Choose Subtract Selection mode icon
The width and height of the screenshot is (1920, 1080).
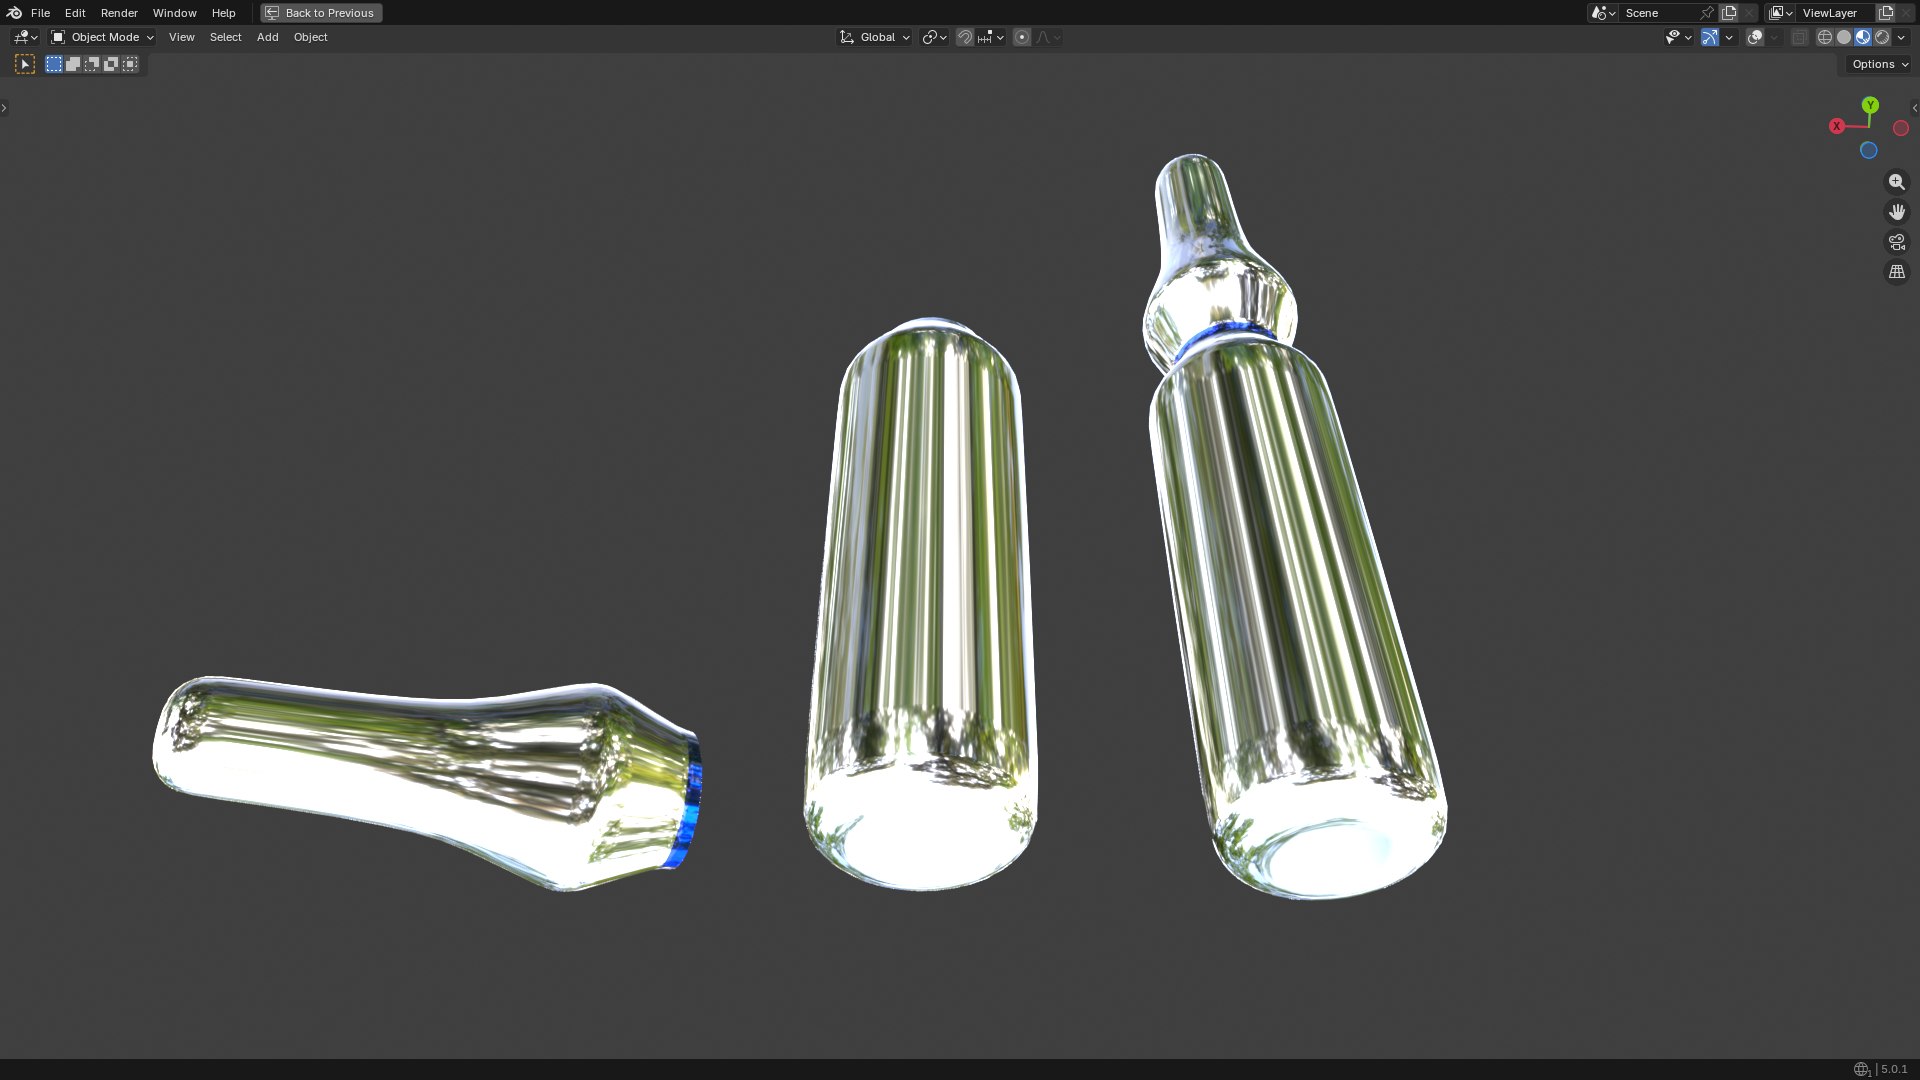[92, 64]
